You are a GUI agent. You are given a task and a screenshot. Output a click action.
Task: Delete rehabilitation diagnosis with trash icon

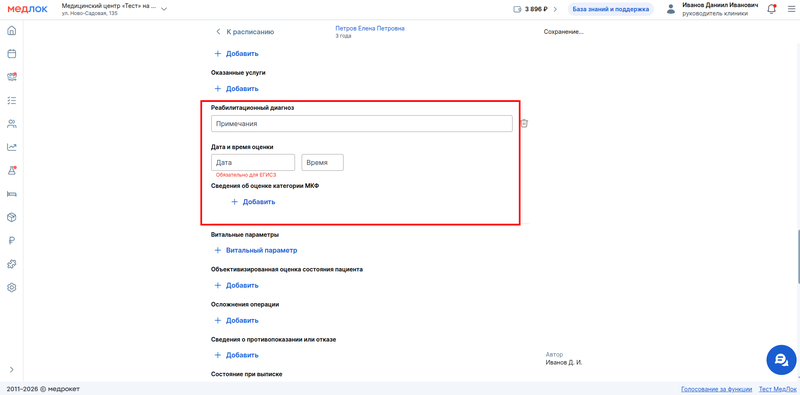coord(524,124)
